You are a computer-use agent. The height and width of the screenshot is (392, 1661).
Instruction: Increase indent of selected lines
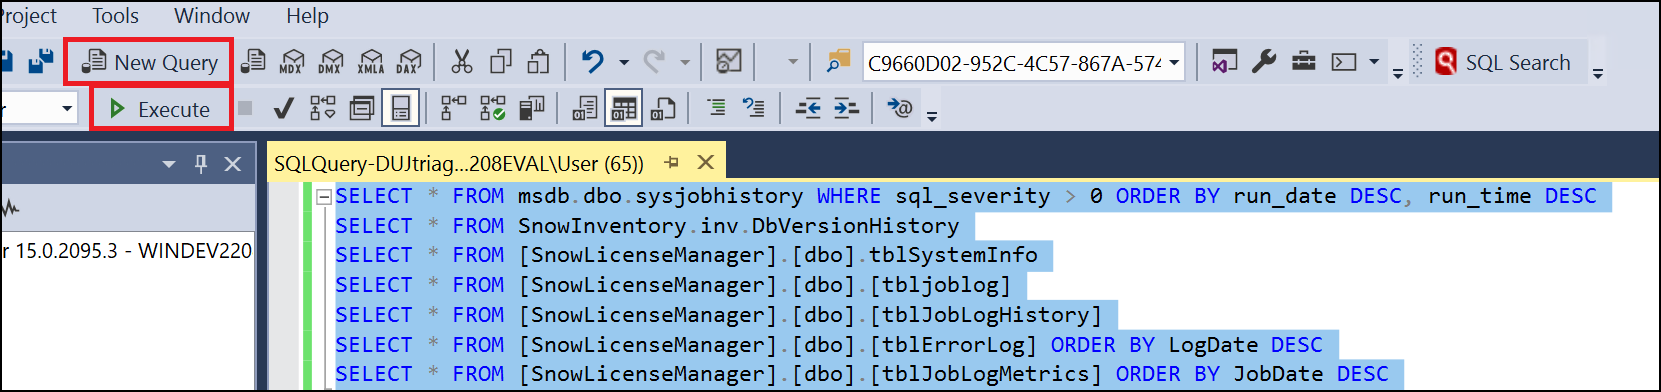tap(846, 108)
